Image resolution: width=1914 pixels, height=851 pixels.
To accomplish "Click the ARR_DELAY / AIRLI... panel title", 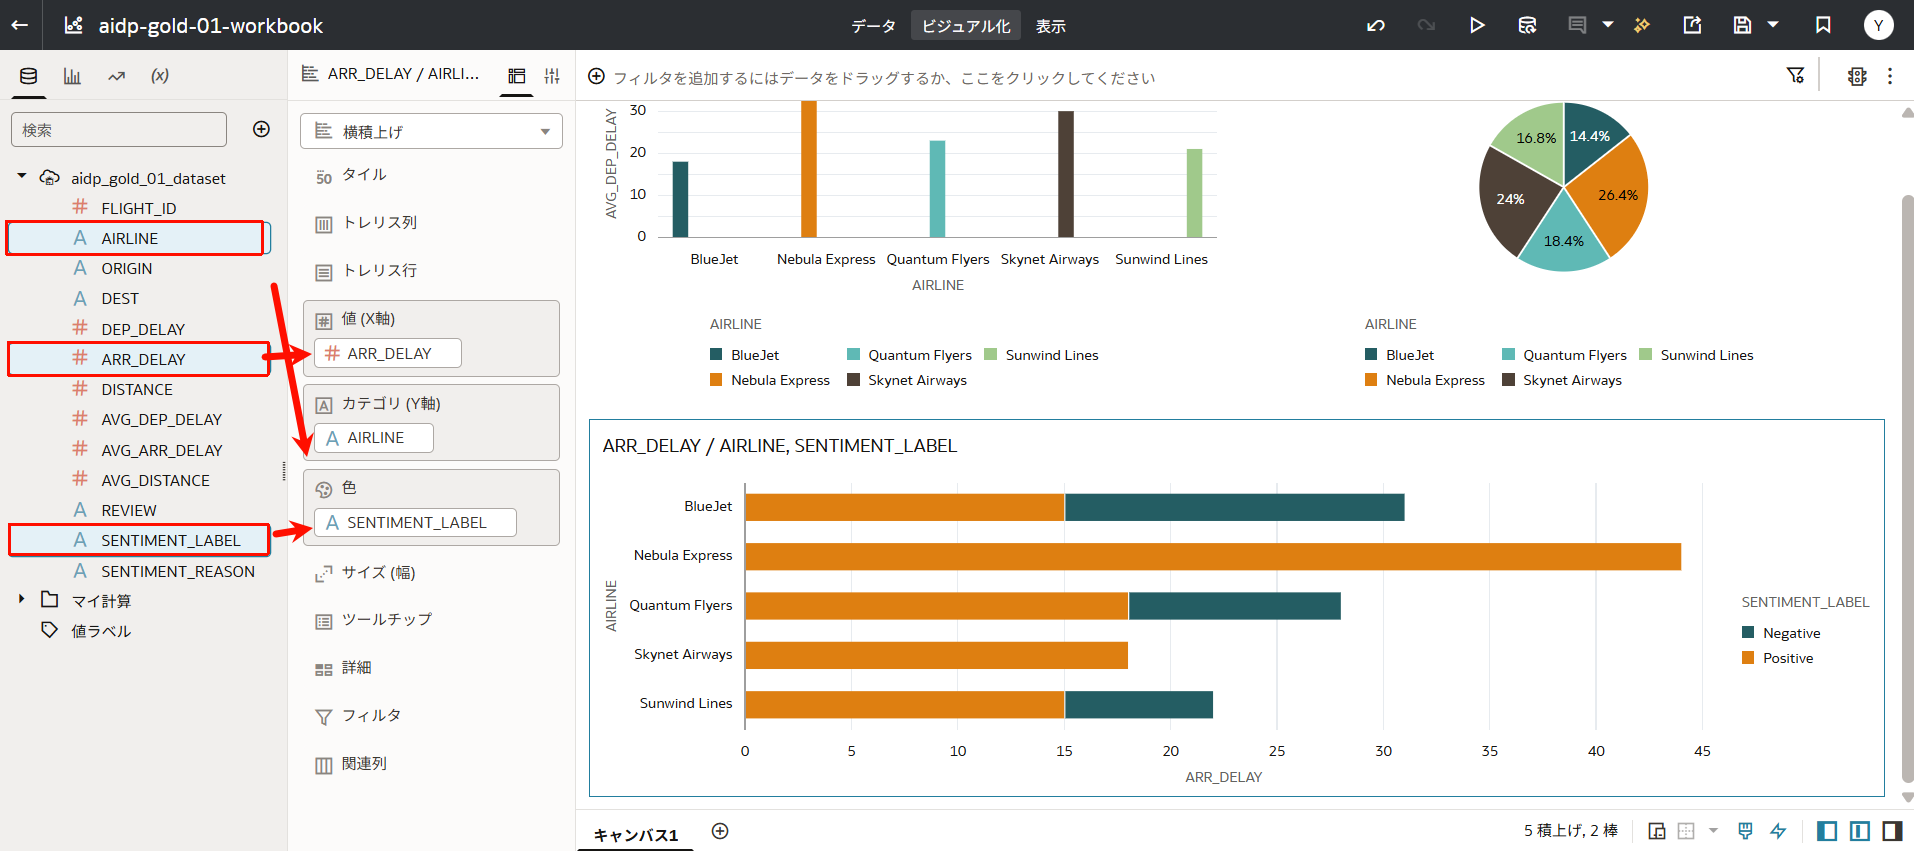I will (403, 74).
